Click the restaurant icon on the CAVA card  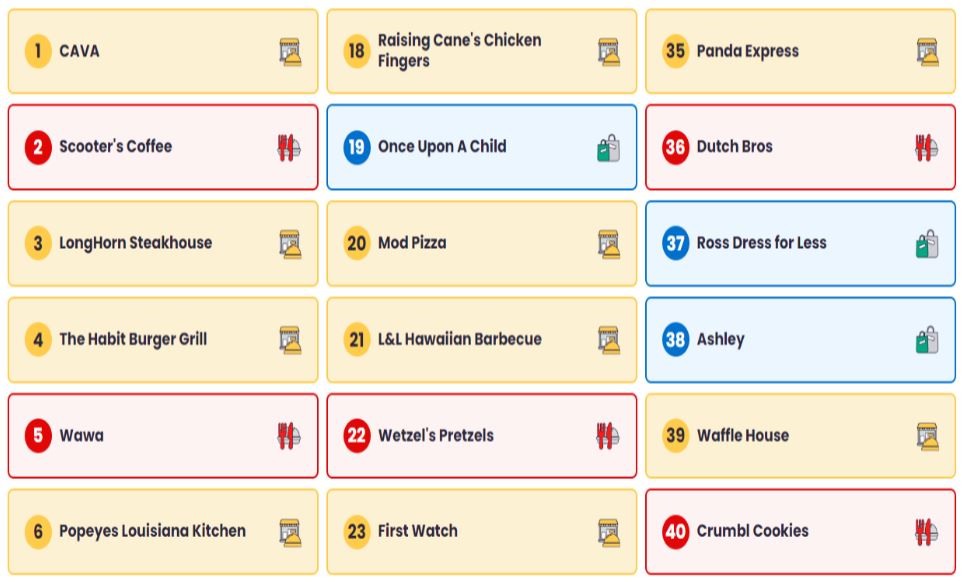290,52
